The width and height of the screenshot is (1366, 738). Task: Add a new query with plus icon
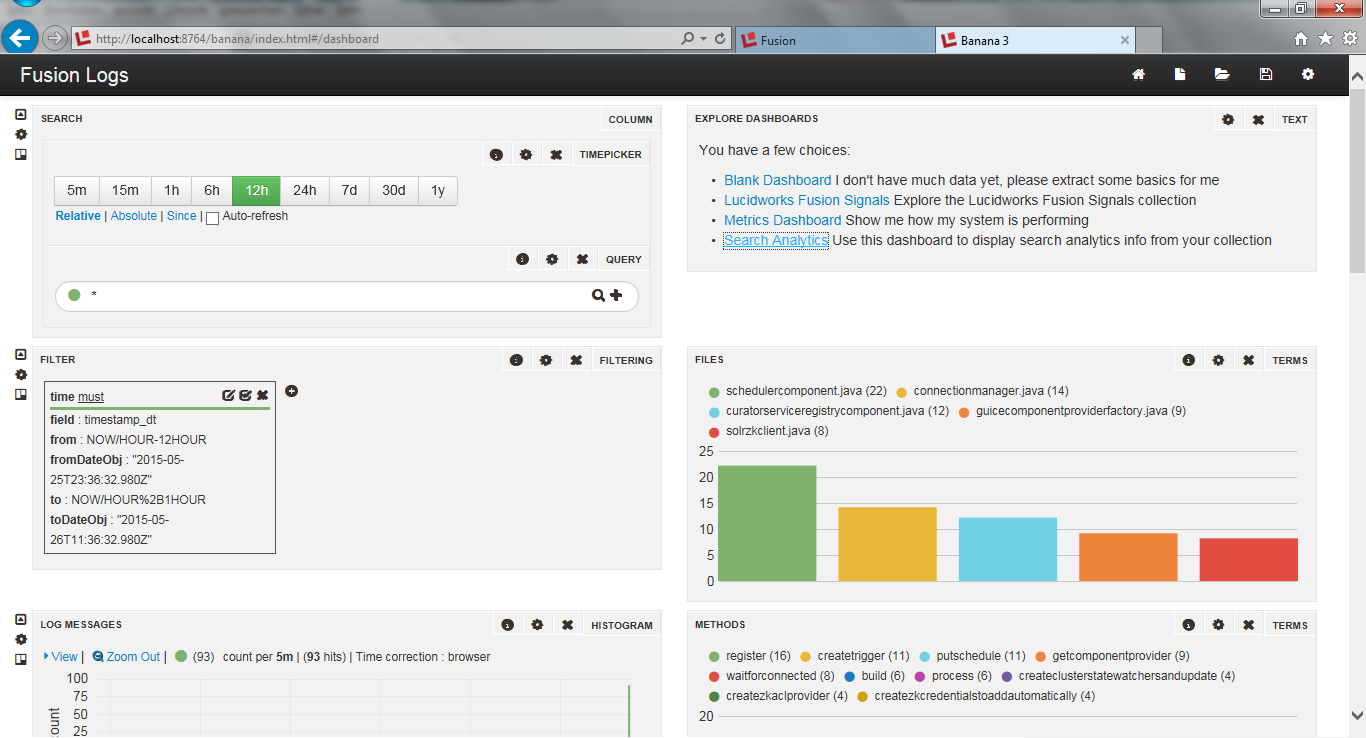tap(616, 295)
